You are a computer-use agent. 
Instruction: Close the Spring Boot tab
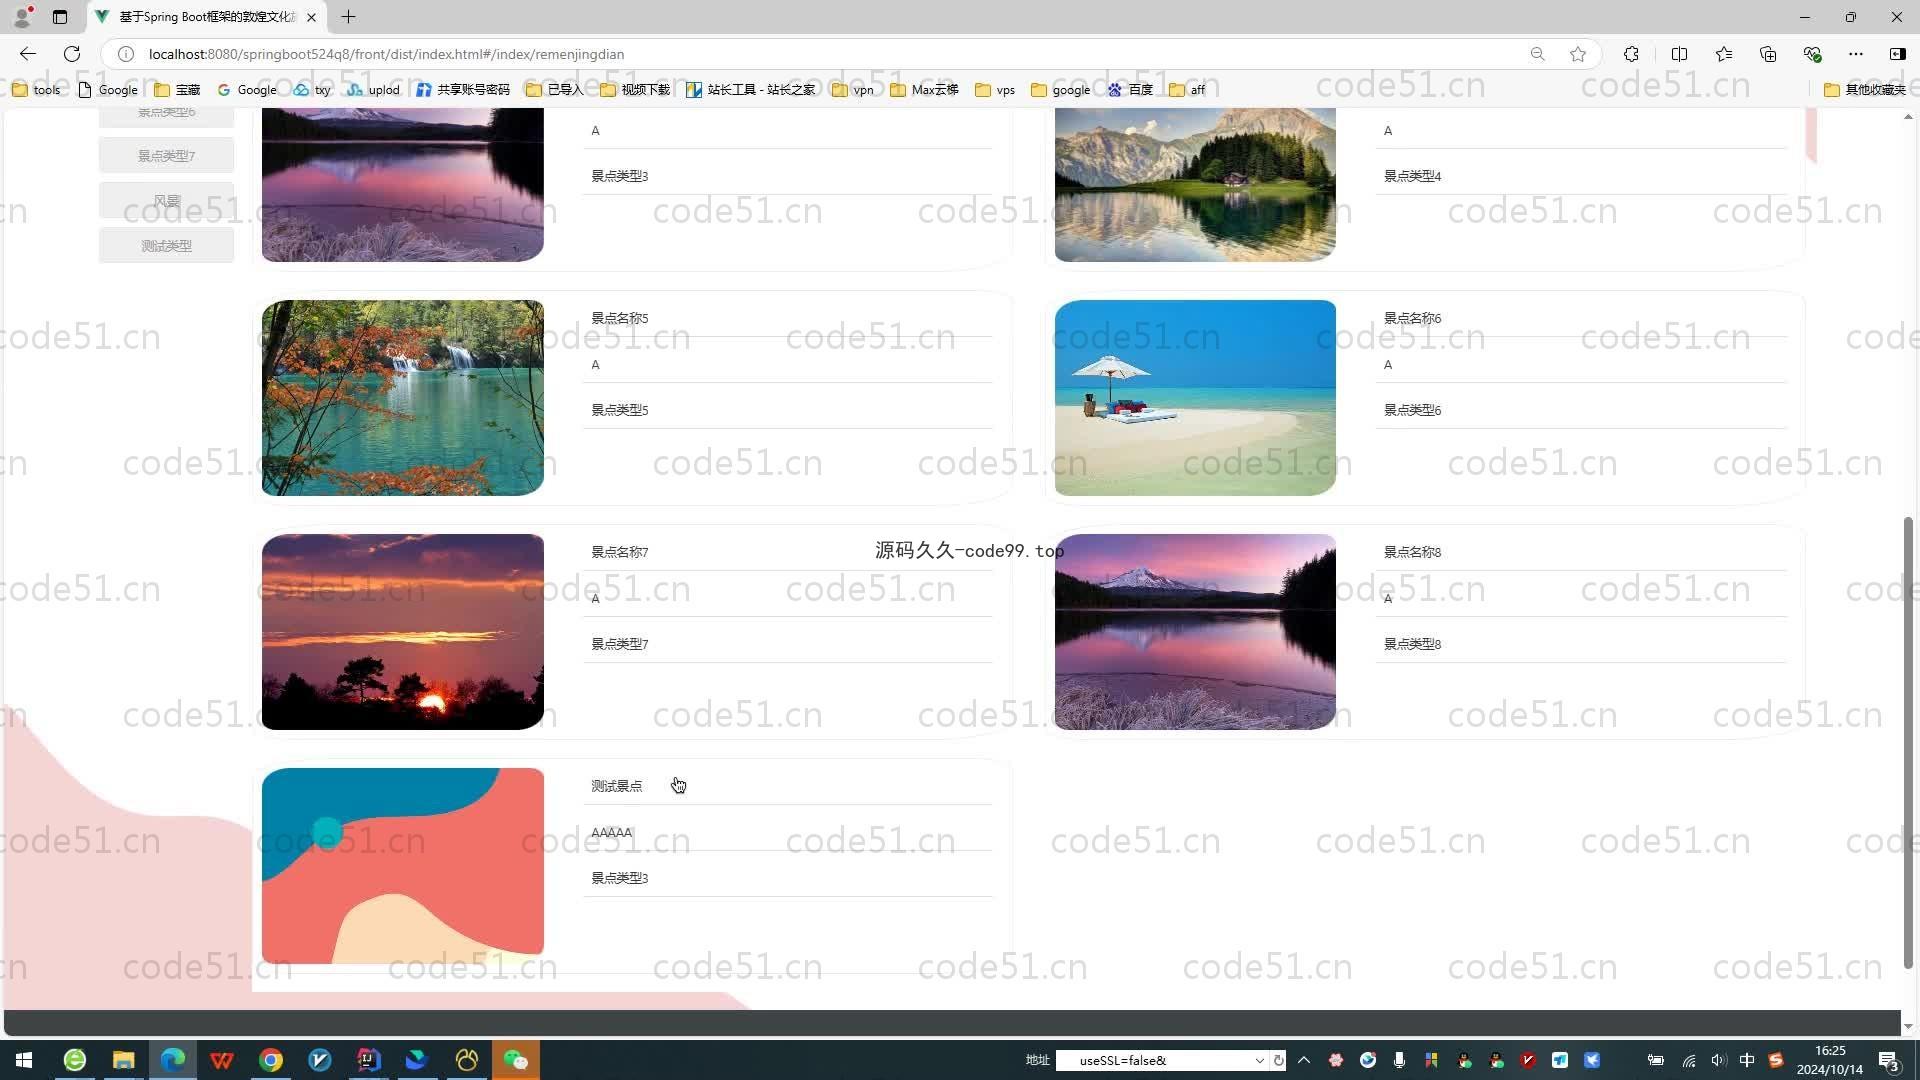tap(312, 17)
